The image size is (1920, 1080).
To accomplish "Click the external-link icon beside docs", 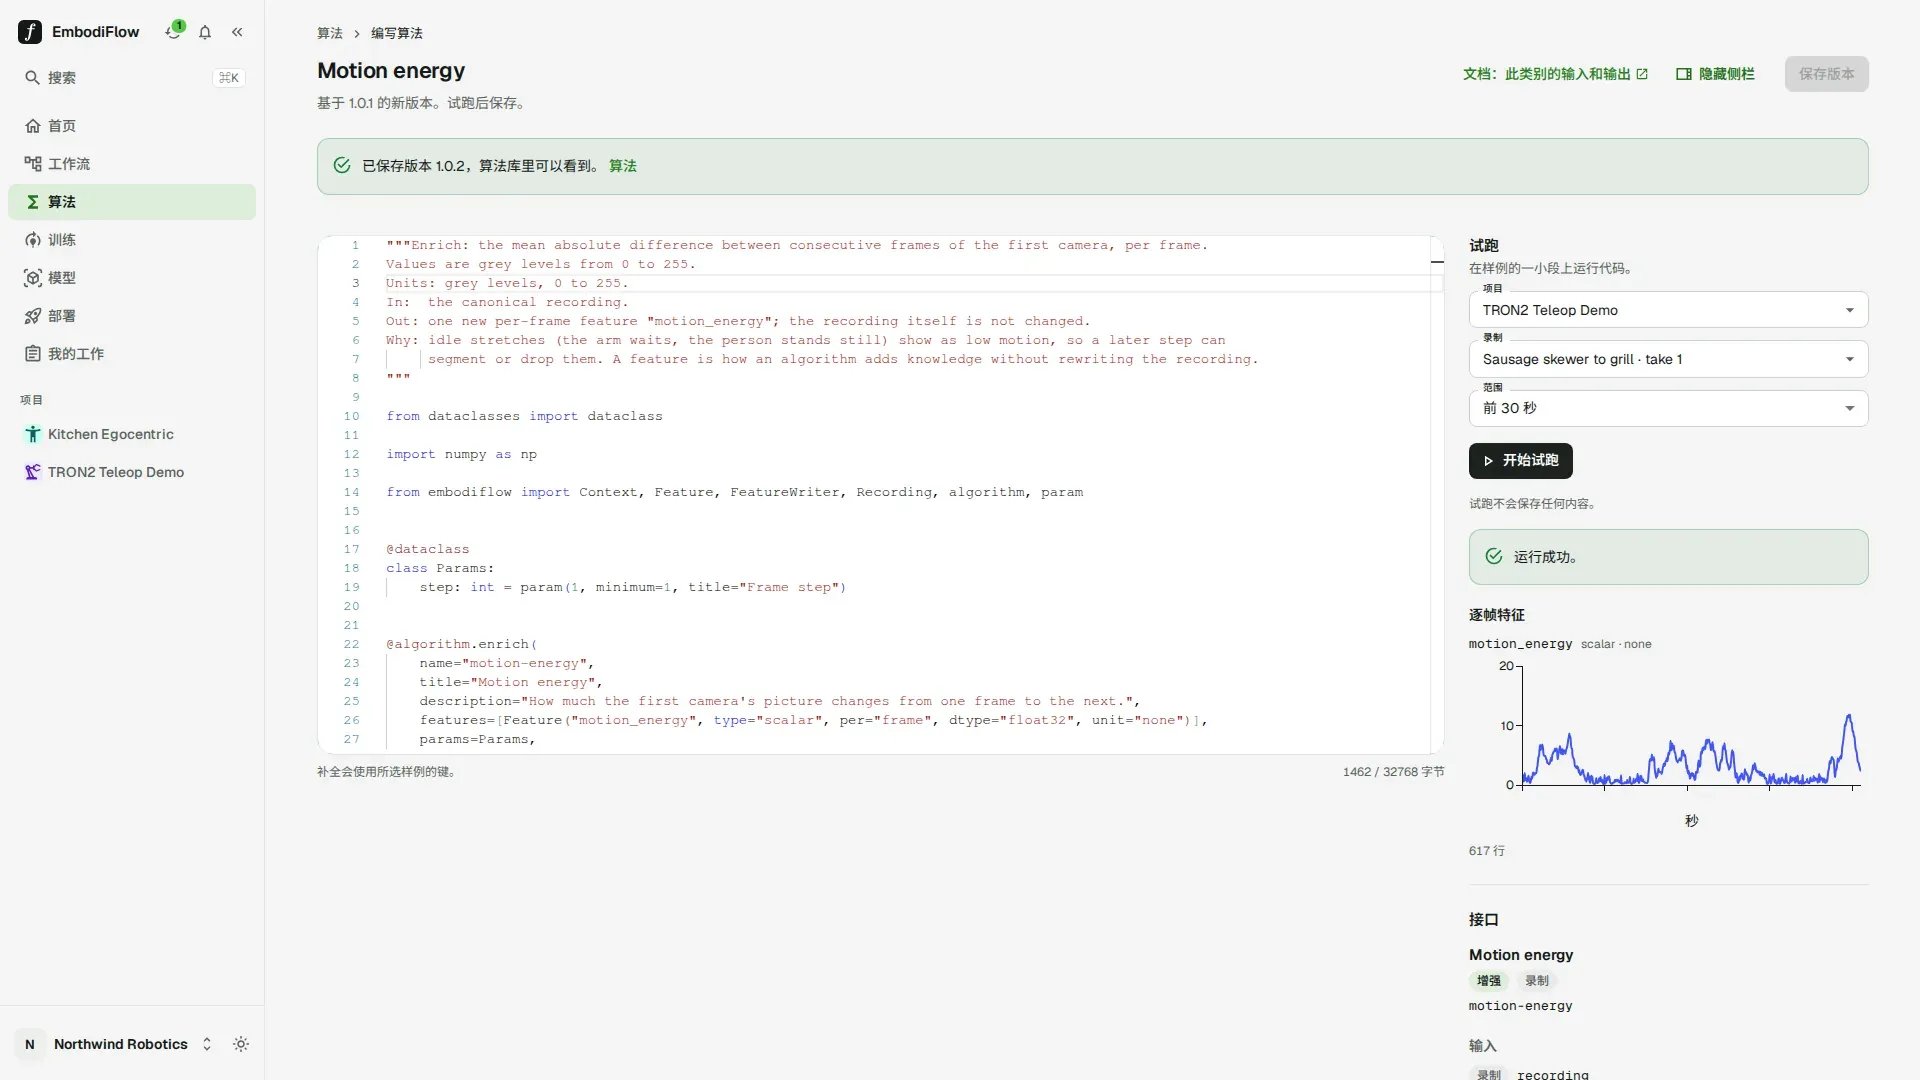I will click(x=1642, y=74).
